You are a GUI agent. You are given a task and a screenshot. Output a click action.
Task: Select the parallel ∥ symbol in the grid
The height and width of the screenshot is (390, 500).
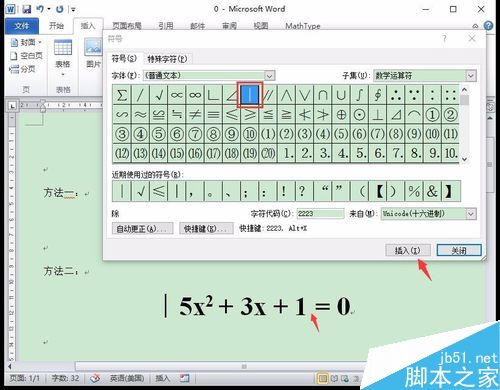[268, 95]
